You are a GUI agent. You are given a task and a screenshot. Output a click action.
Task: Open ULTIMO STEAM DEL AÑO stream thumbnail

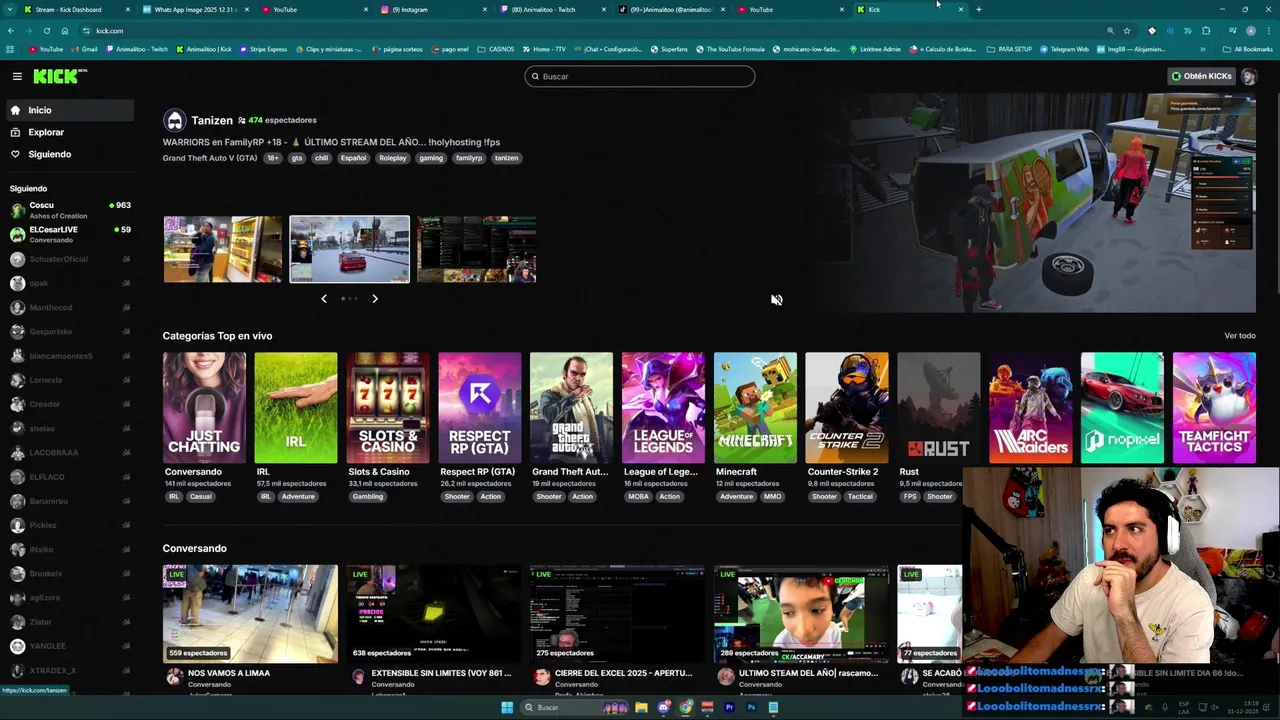[x=802, y=614]
